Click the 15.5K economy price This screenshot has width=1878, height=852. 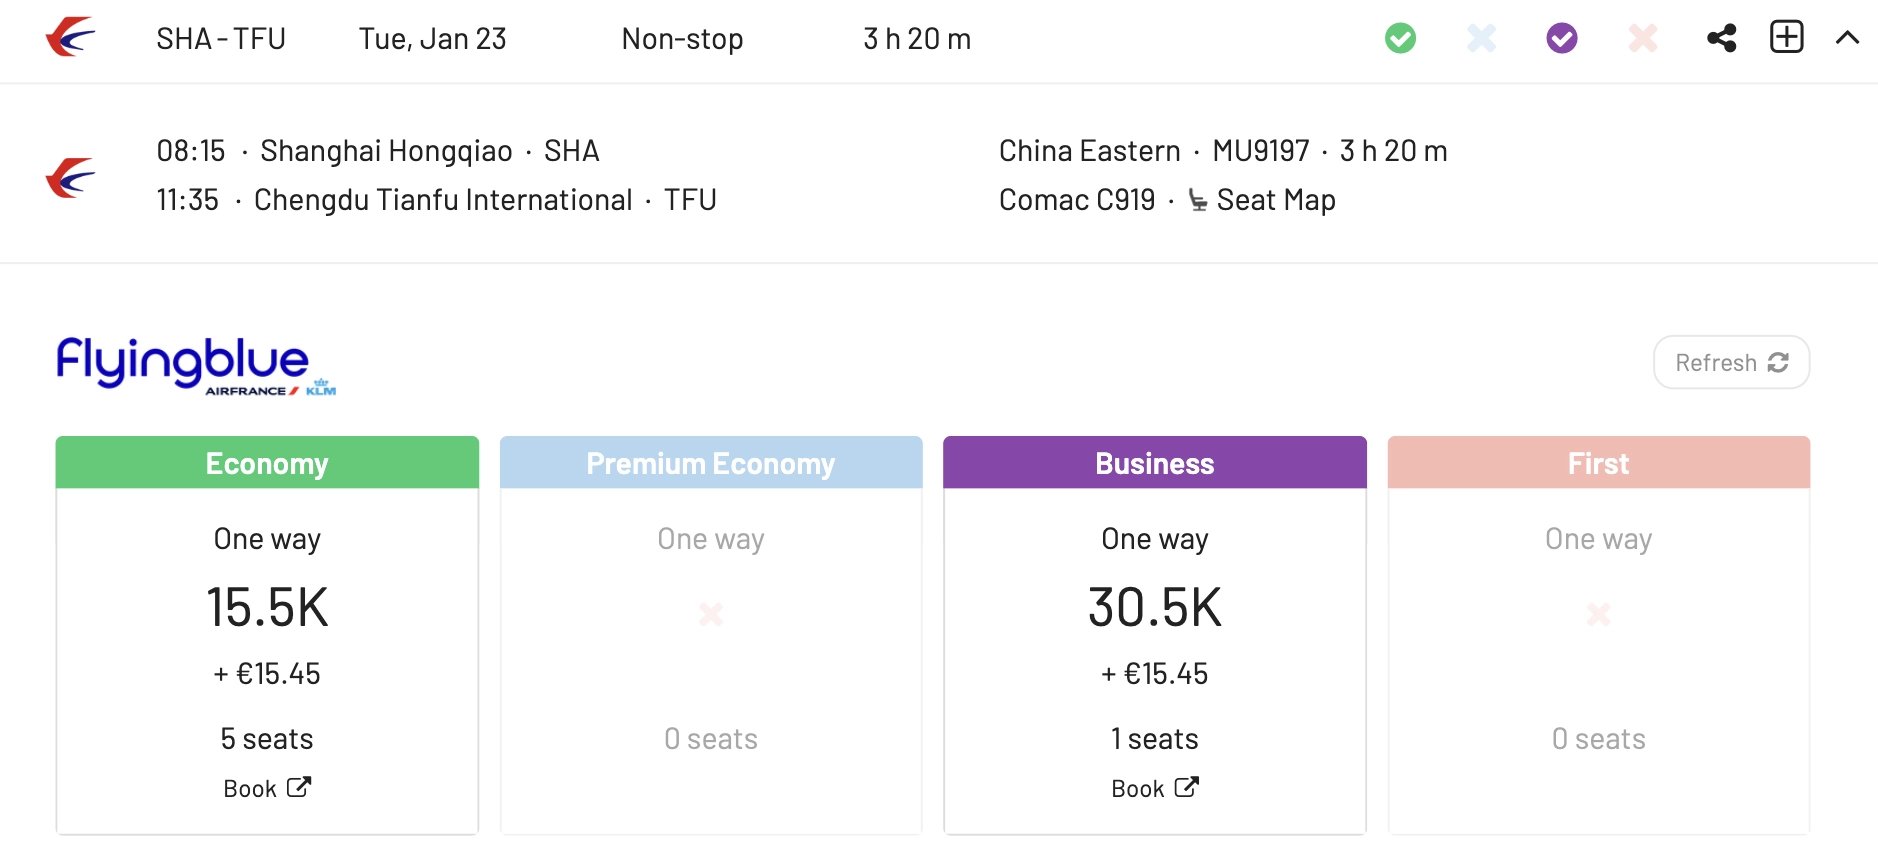pyautogui.click(x=267, y=607)
